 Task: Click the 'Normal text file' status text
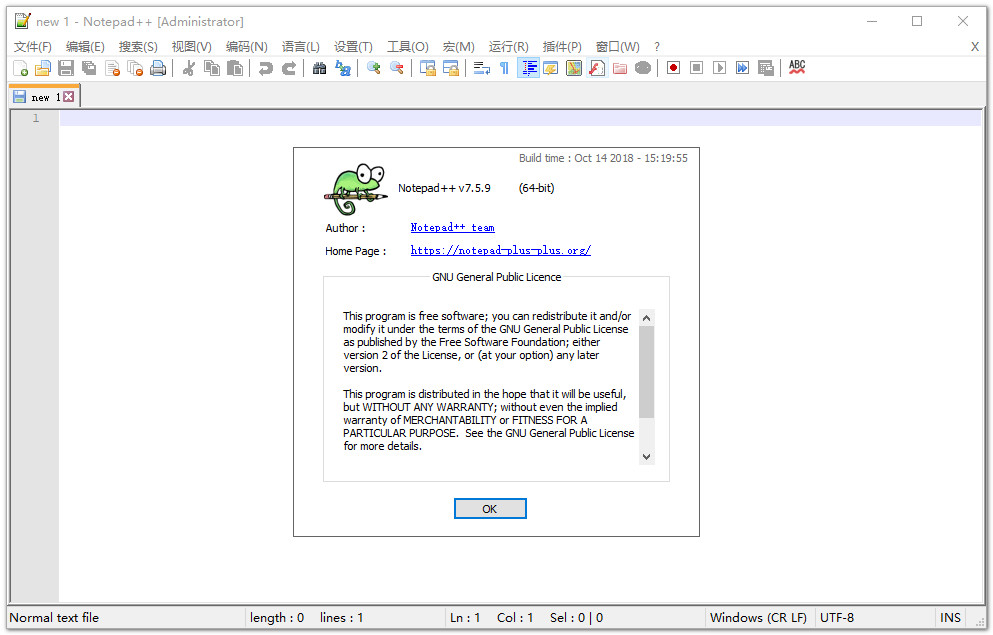click(x=54, y=618)
